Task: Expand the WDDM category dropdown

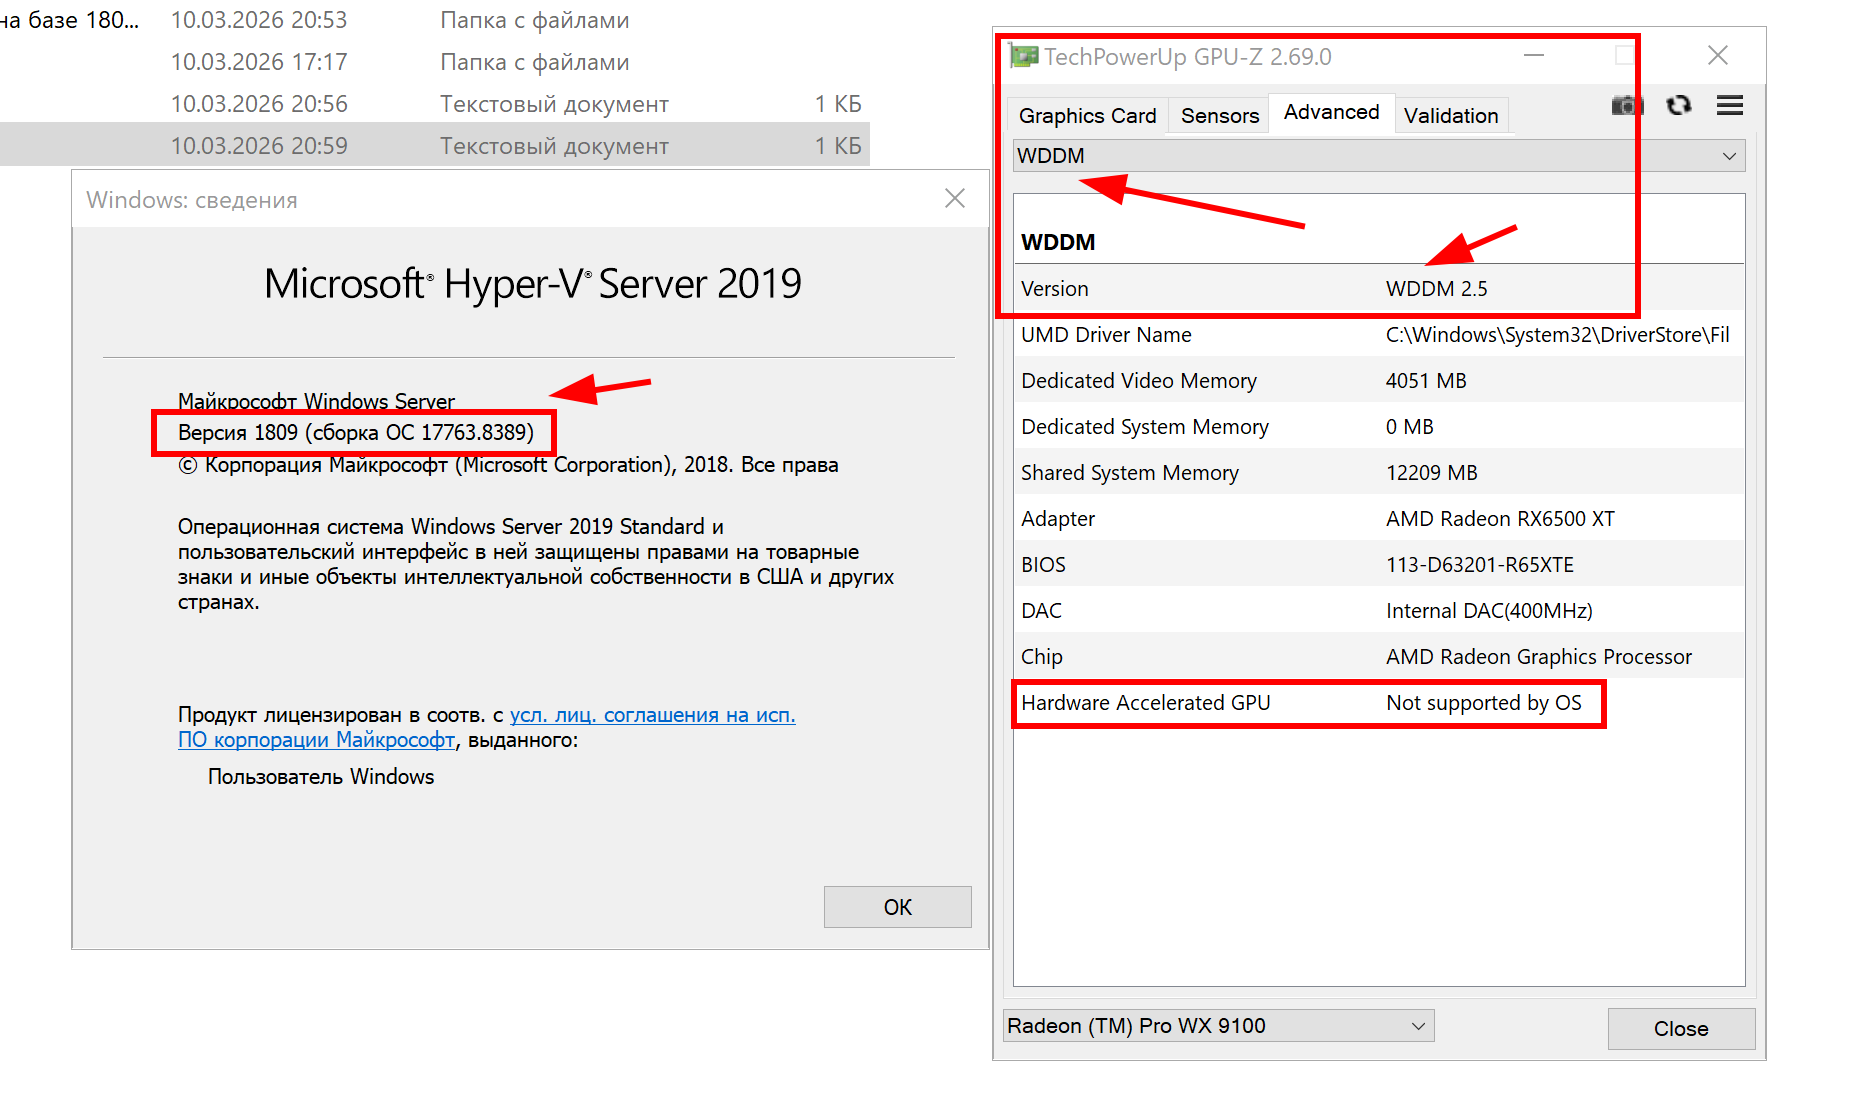Action: click(1379, 156)
